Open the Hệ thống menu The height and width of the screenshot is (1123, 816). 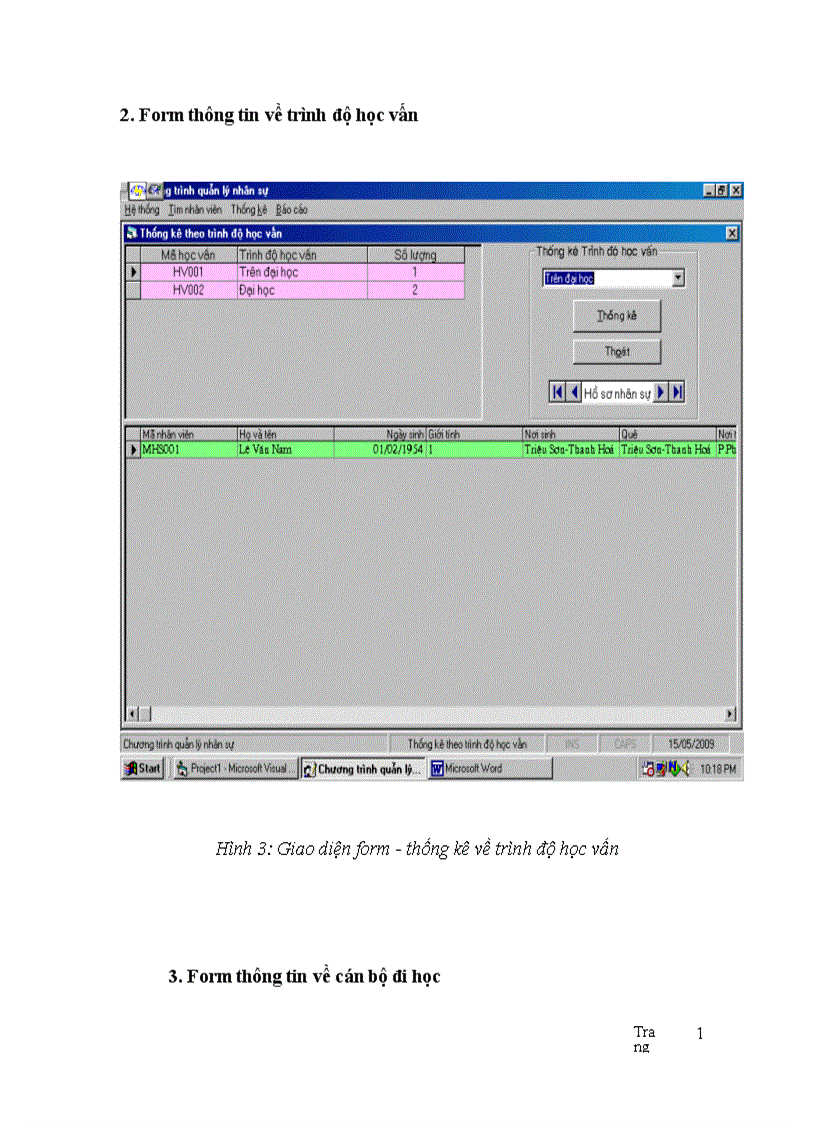click(x=142, y=210)
